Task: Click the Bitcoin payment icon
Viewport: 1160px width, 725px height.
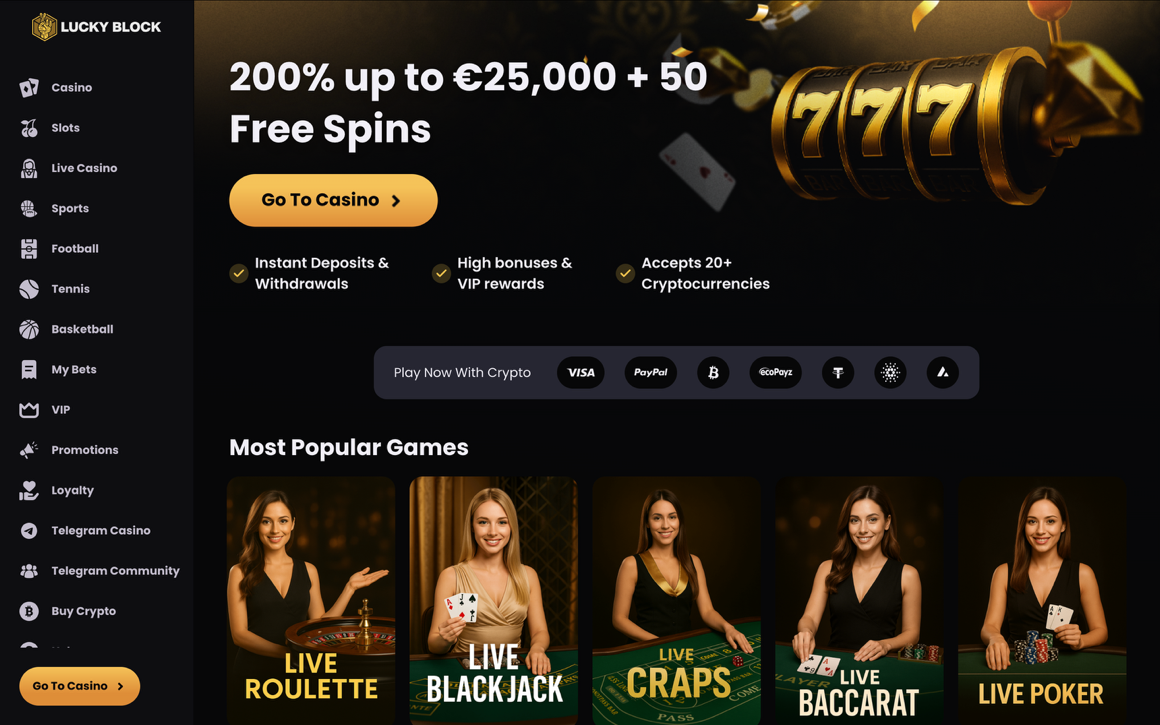Action: [x=713, y=372]
